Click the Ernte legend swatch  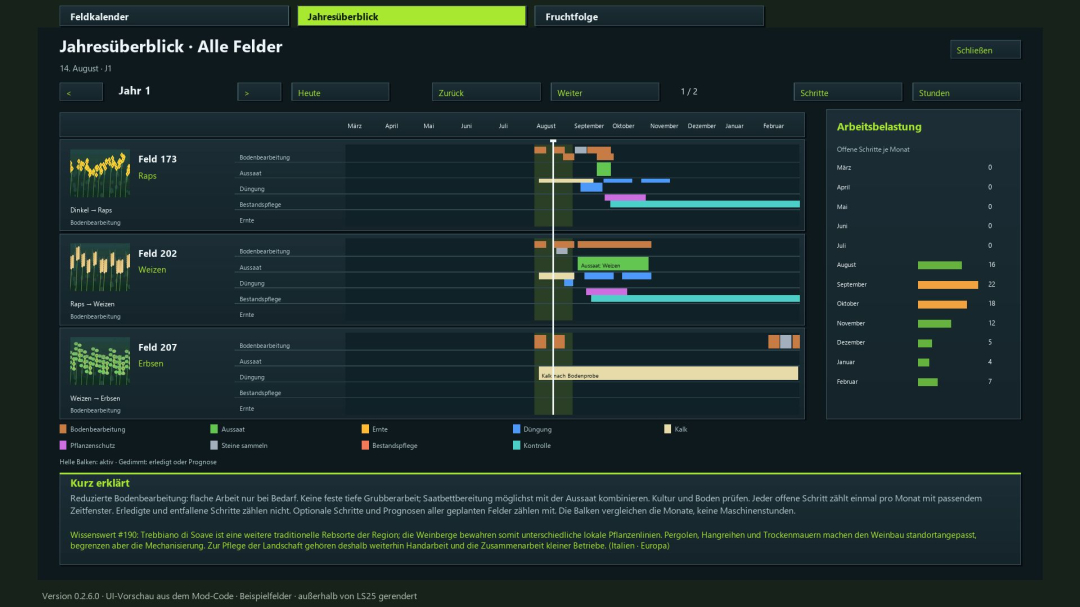(x=365, y=429)
